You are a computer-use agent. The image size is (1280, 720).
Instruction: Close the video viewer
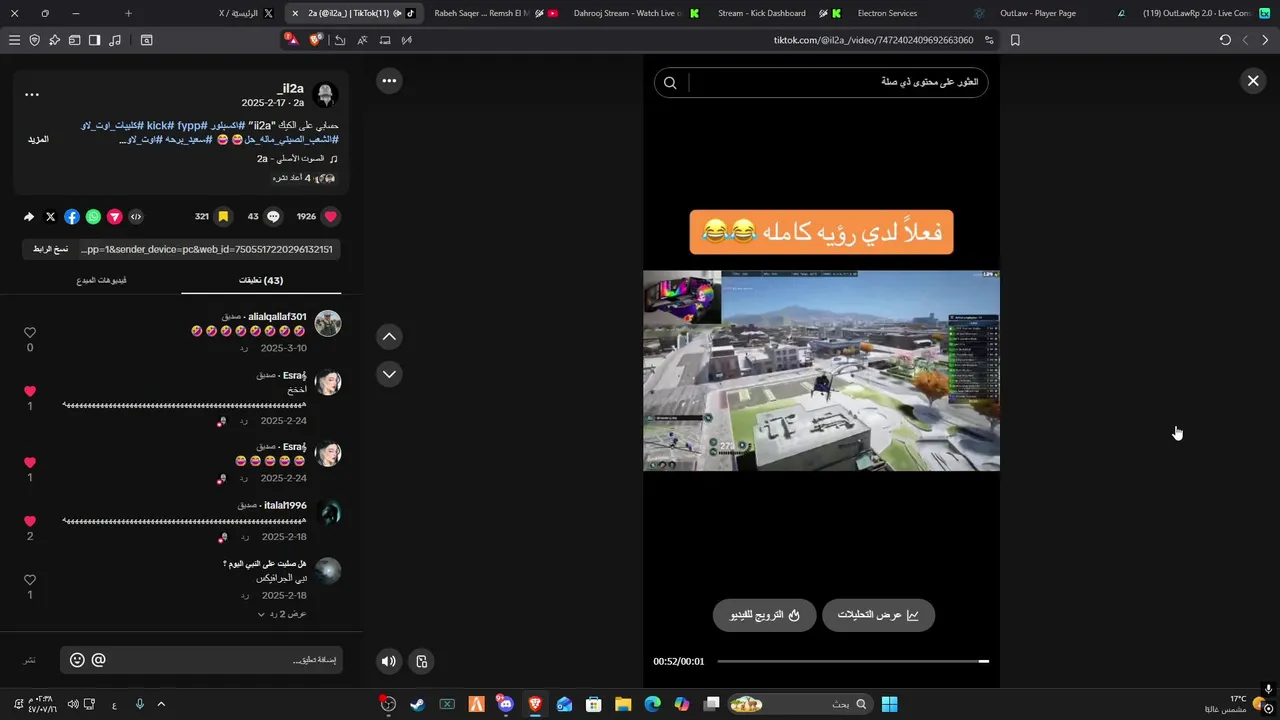[x=1253, y=81]
